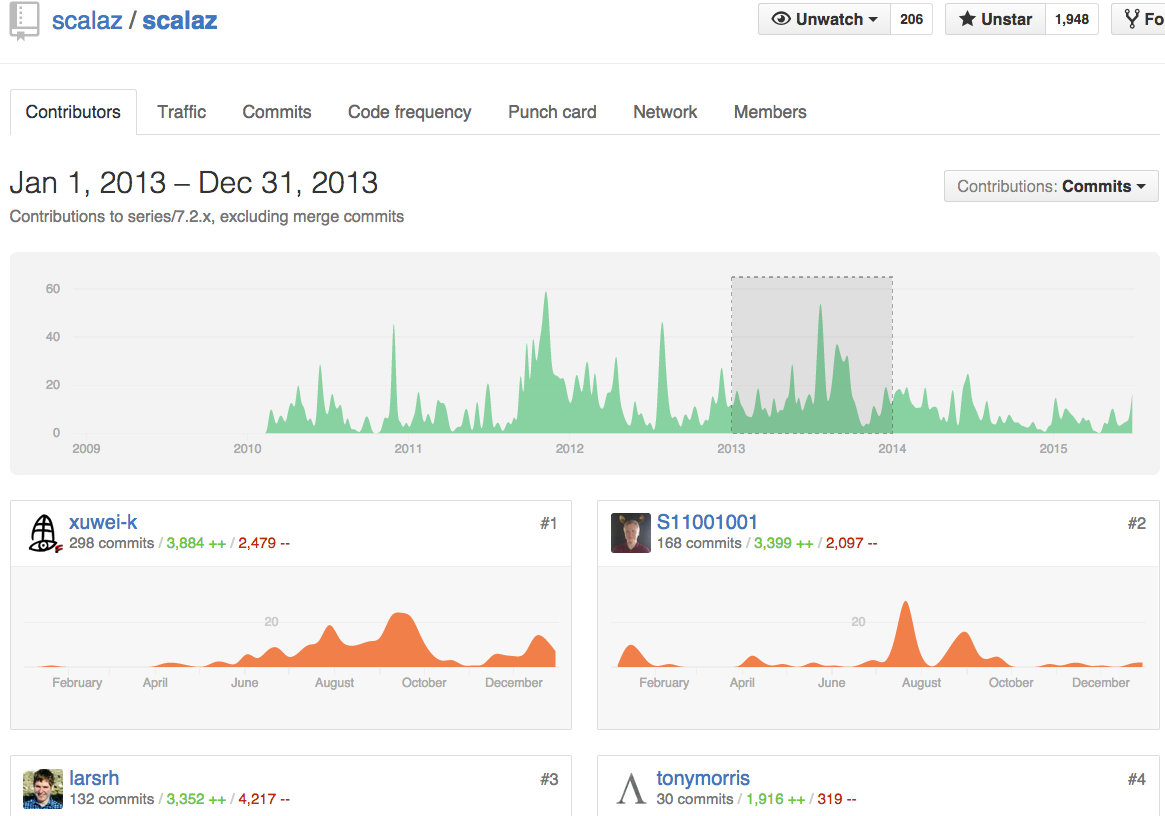The height and width of the screenshot is (816, 1165).
Task: Open the Contributions: Commits dropdown
Action: [x=1051, y=186]
